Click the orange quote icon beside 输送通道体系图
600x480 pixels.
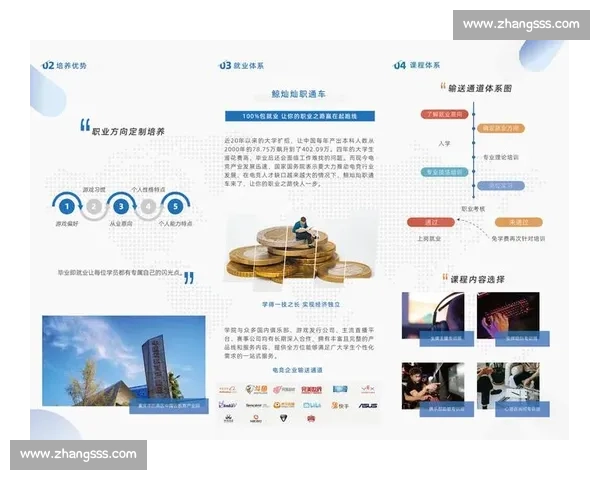pyautogui.click(x=442, y=88)
